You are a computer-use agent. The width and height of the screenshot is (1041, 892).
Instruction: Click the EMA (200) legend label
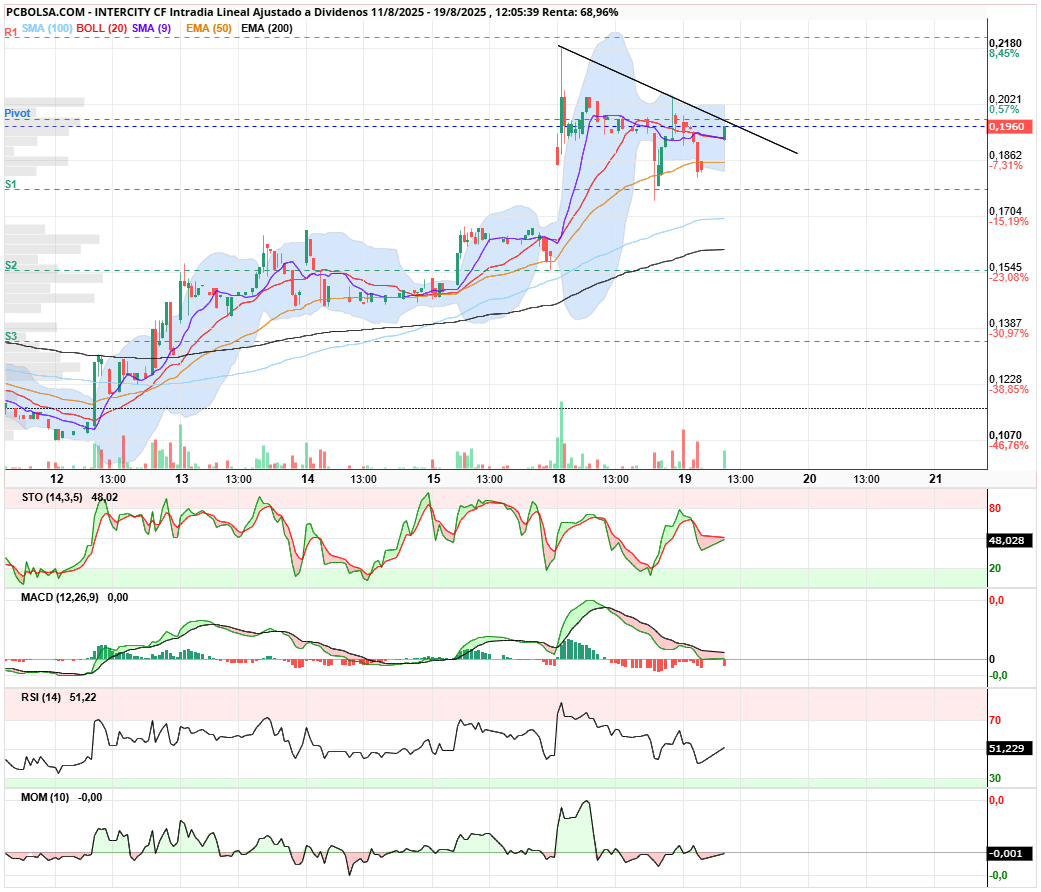point(267,29)
